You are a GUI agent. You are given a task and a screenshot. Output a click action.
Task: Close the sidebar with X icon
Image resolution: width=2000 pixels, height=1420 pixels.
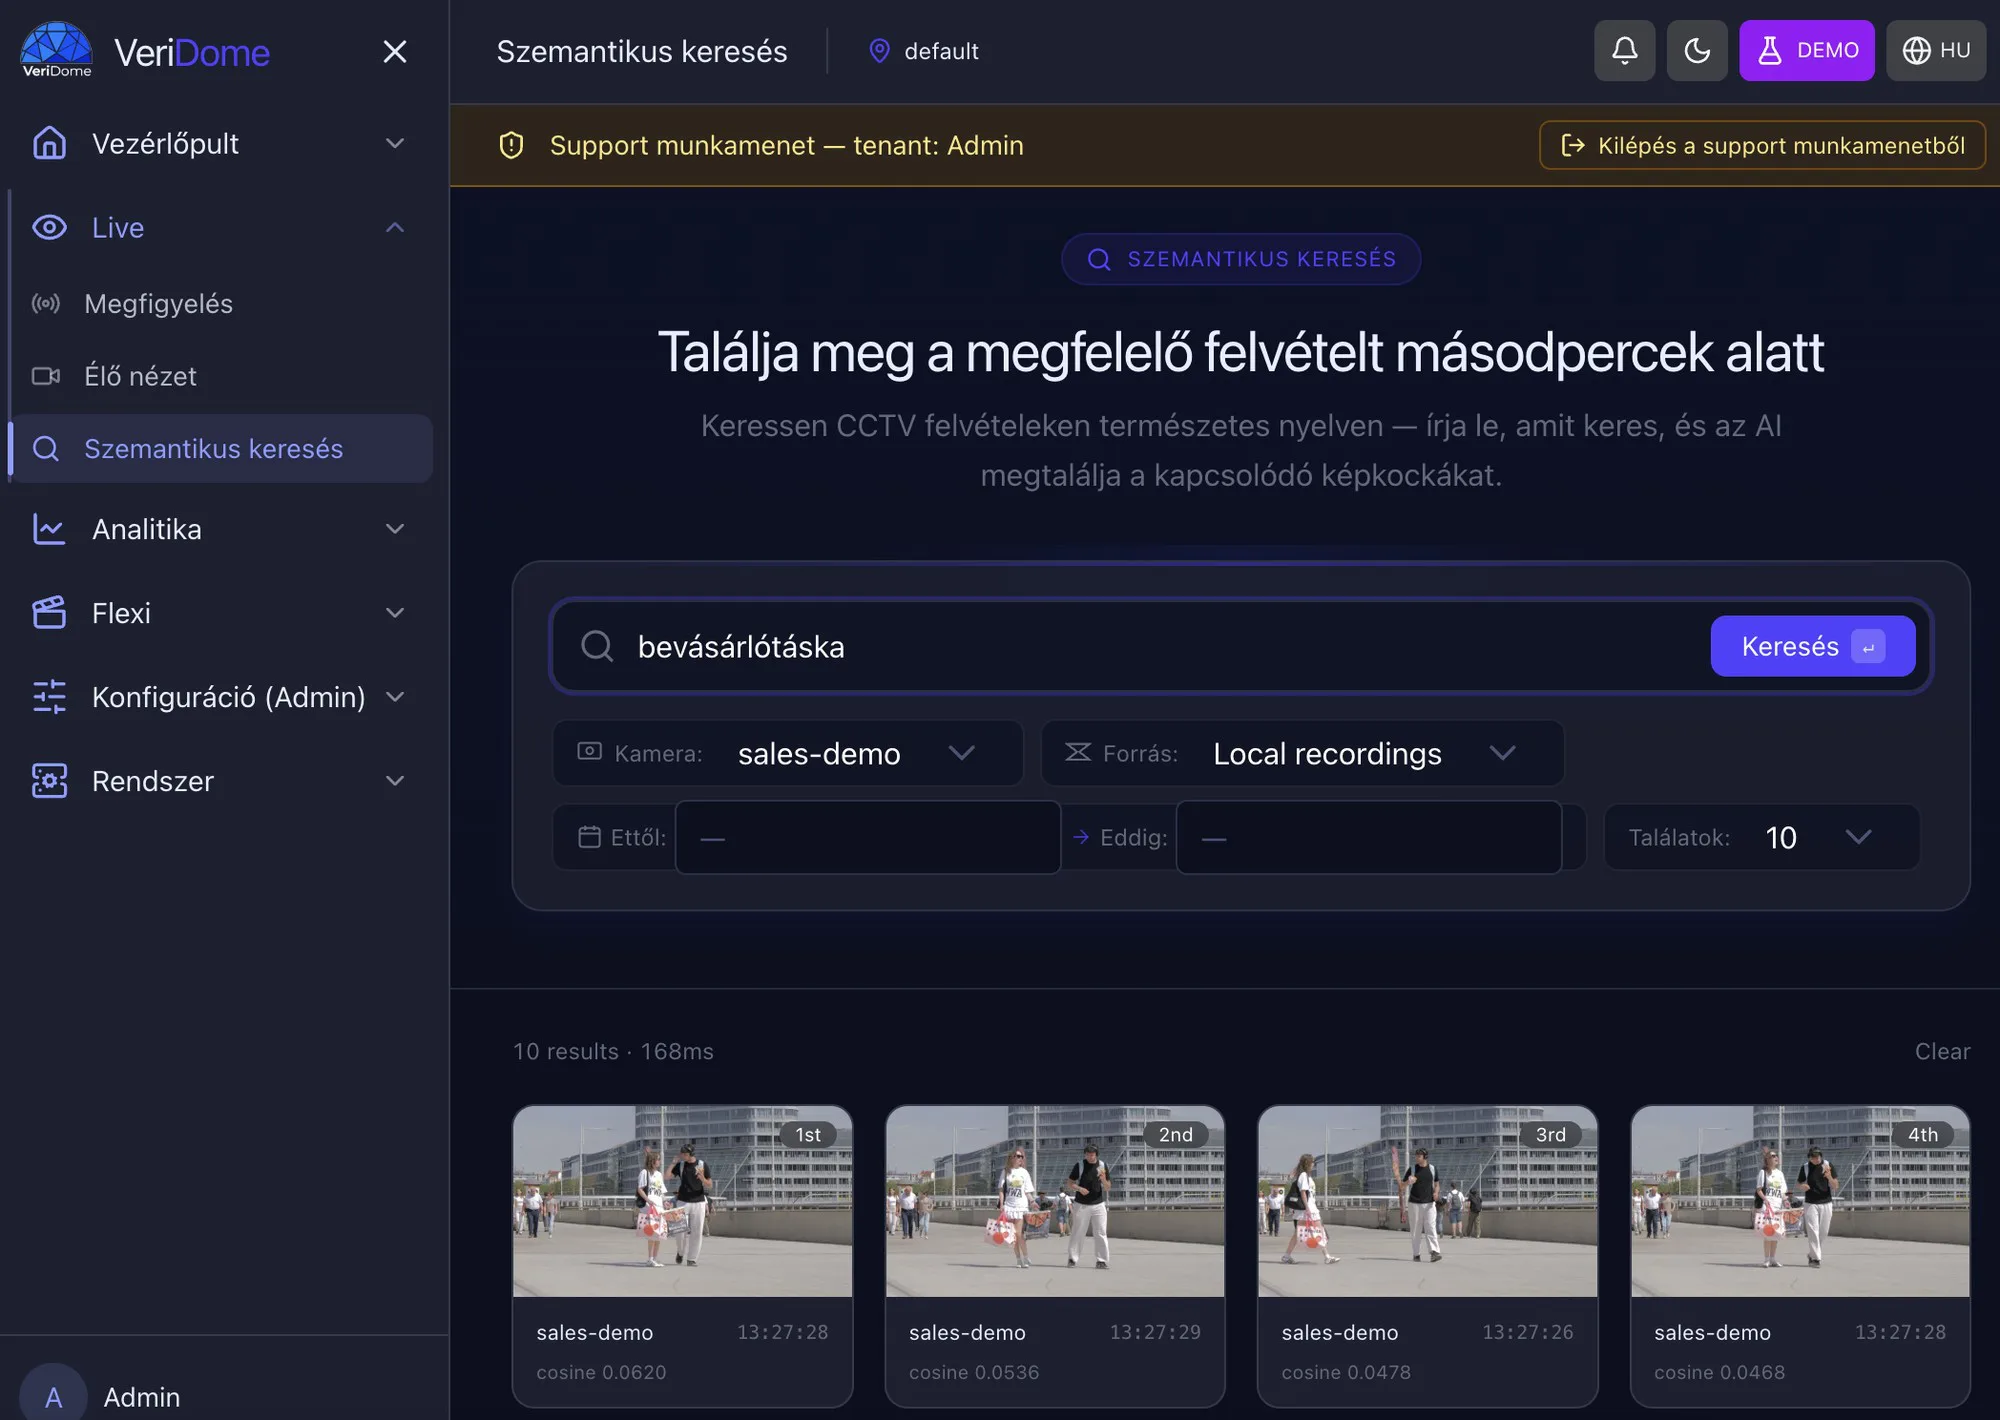395,51
